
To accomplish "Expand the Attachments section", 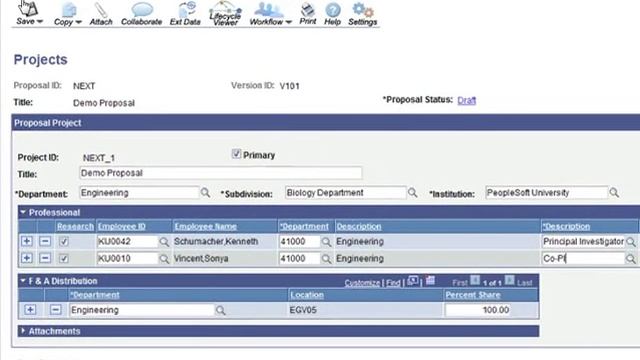I will (22, 331).
